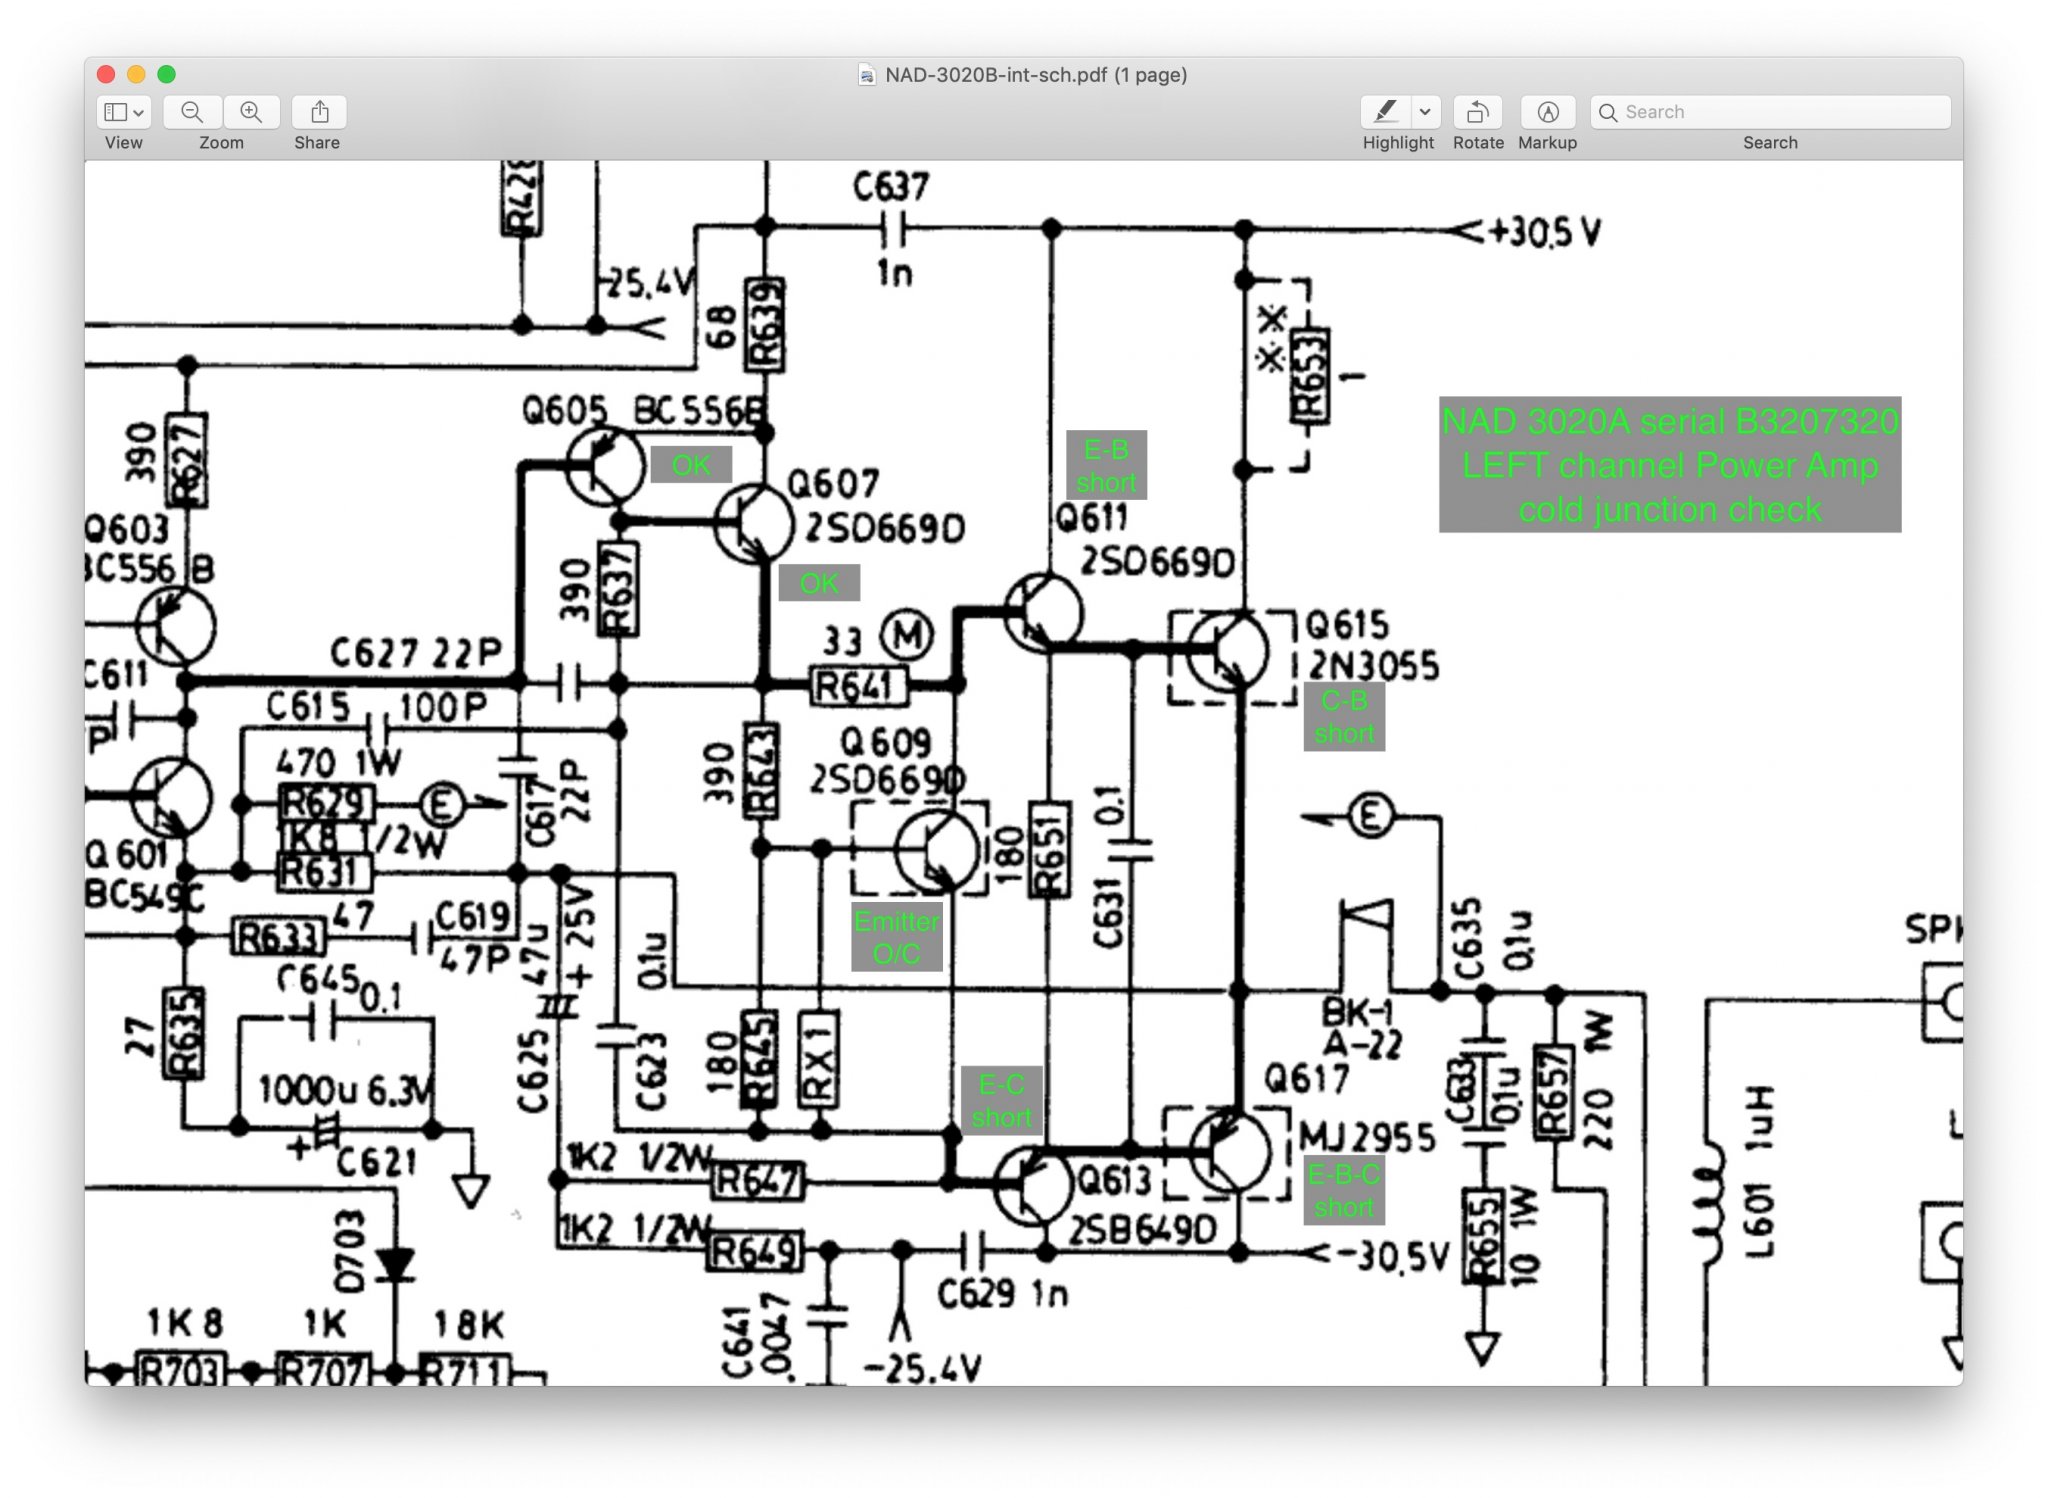The image size is (2048, 1498).
Task: Select the 'OK' annotation below Q607
Action: point(819,583)
